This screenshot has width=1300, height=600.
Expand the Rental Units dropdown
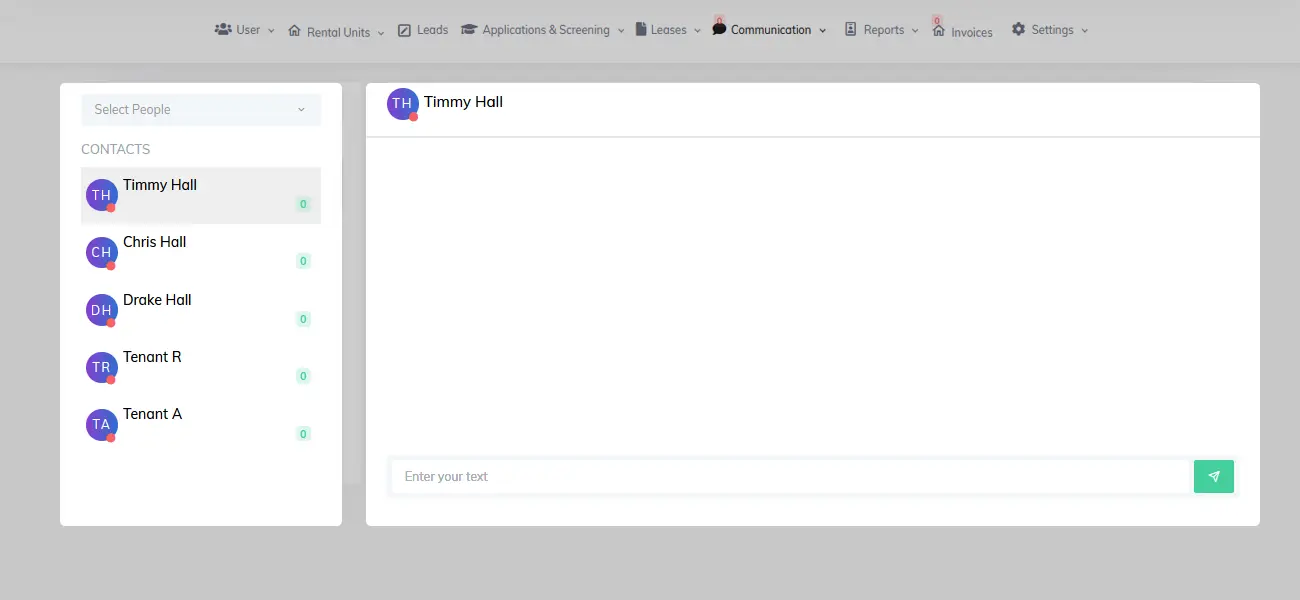(x=337, y=32)
